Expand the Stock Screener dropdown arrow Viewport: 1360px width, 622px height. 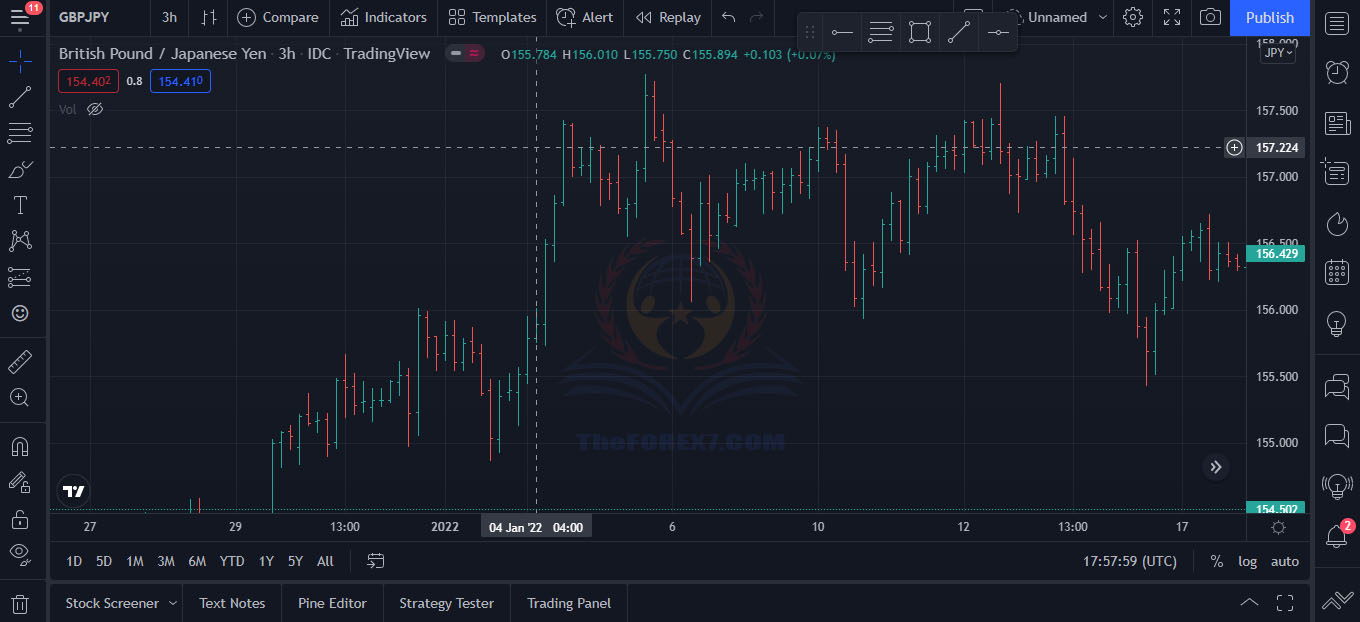[x=173, y=603]
